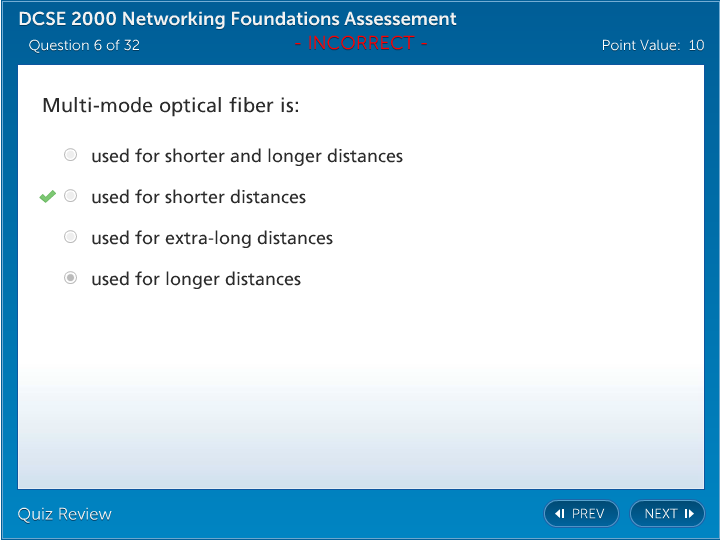Screen dimensions: 720x540
Task: Pick the "used for extra-long distances" radio button
Action: pos(70,237)
